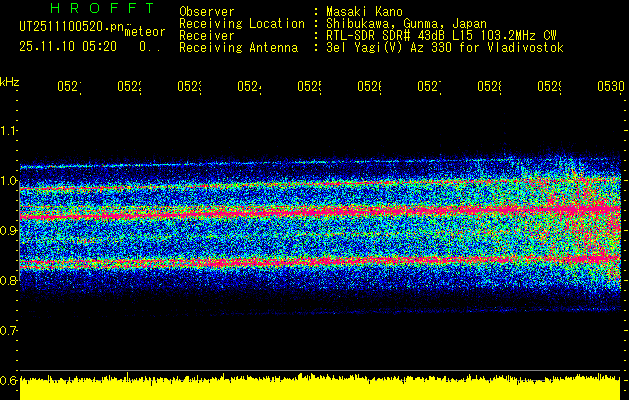Click the date stamp 25.11.10 05:20

pyautogui.click(x=68, y=47)
